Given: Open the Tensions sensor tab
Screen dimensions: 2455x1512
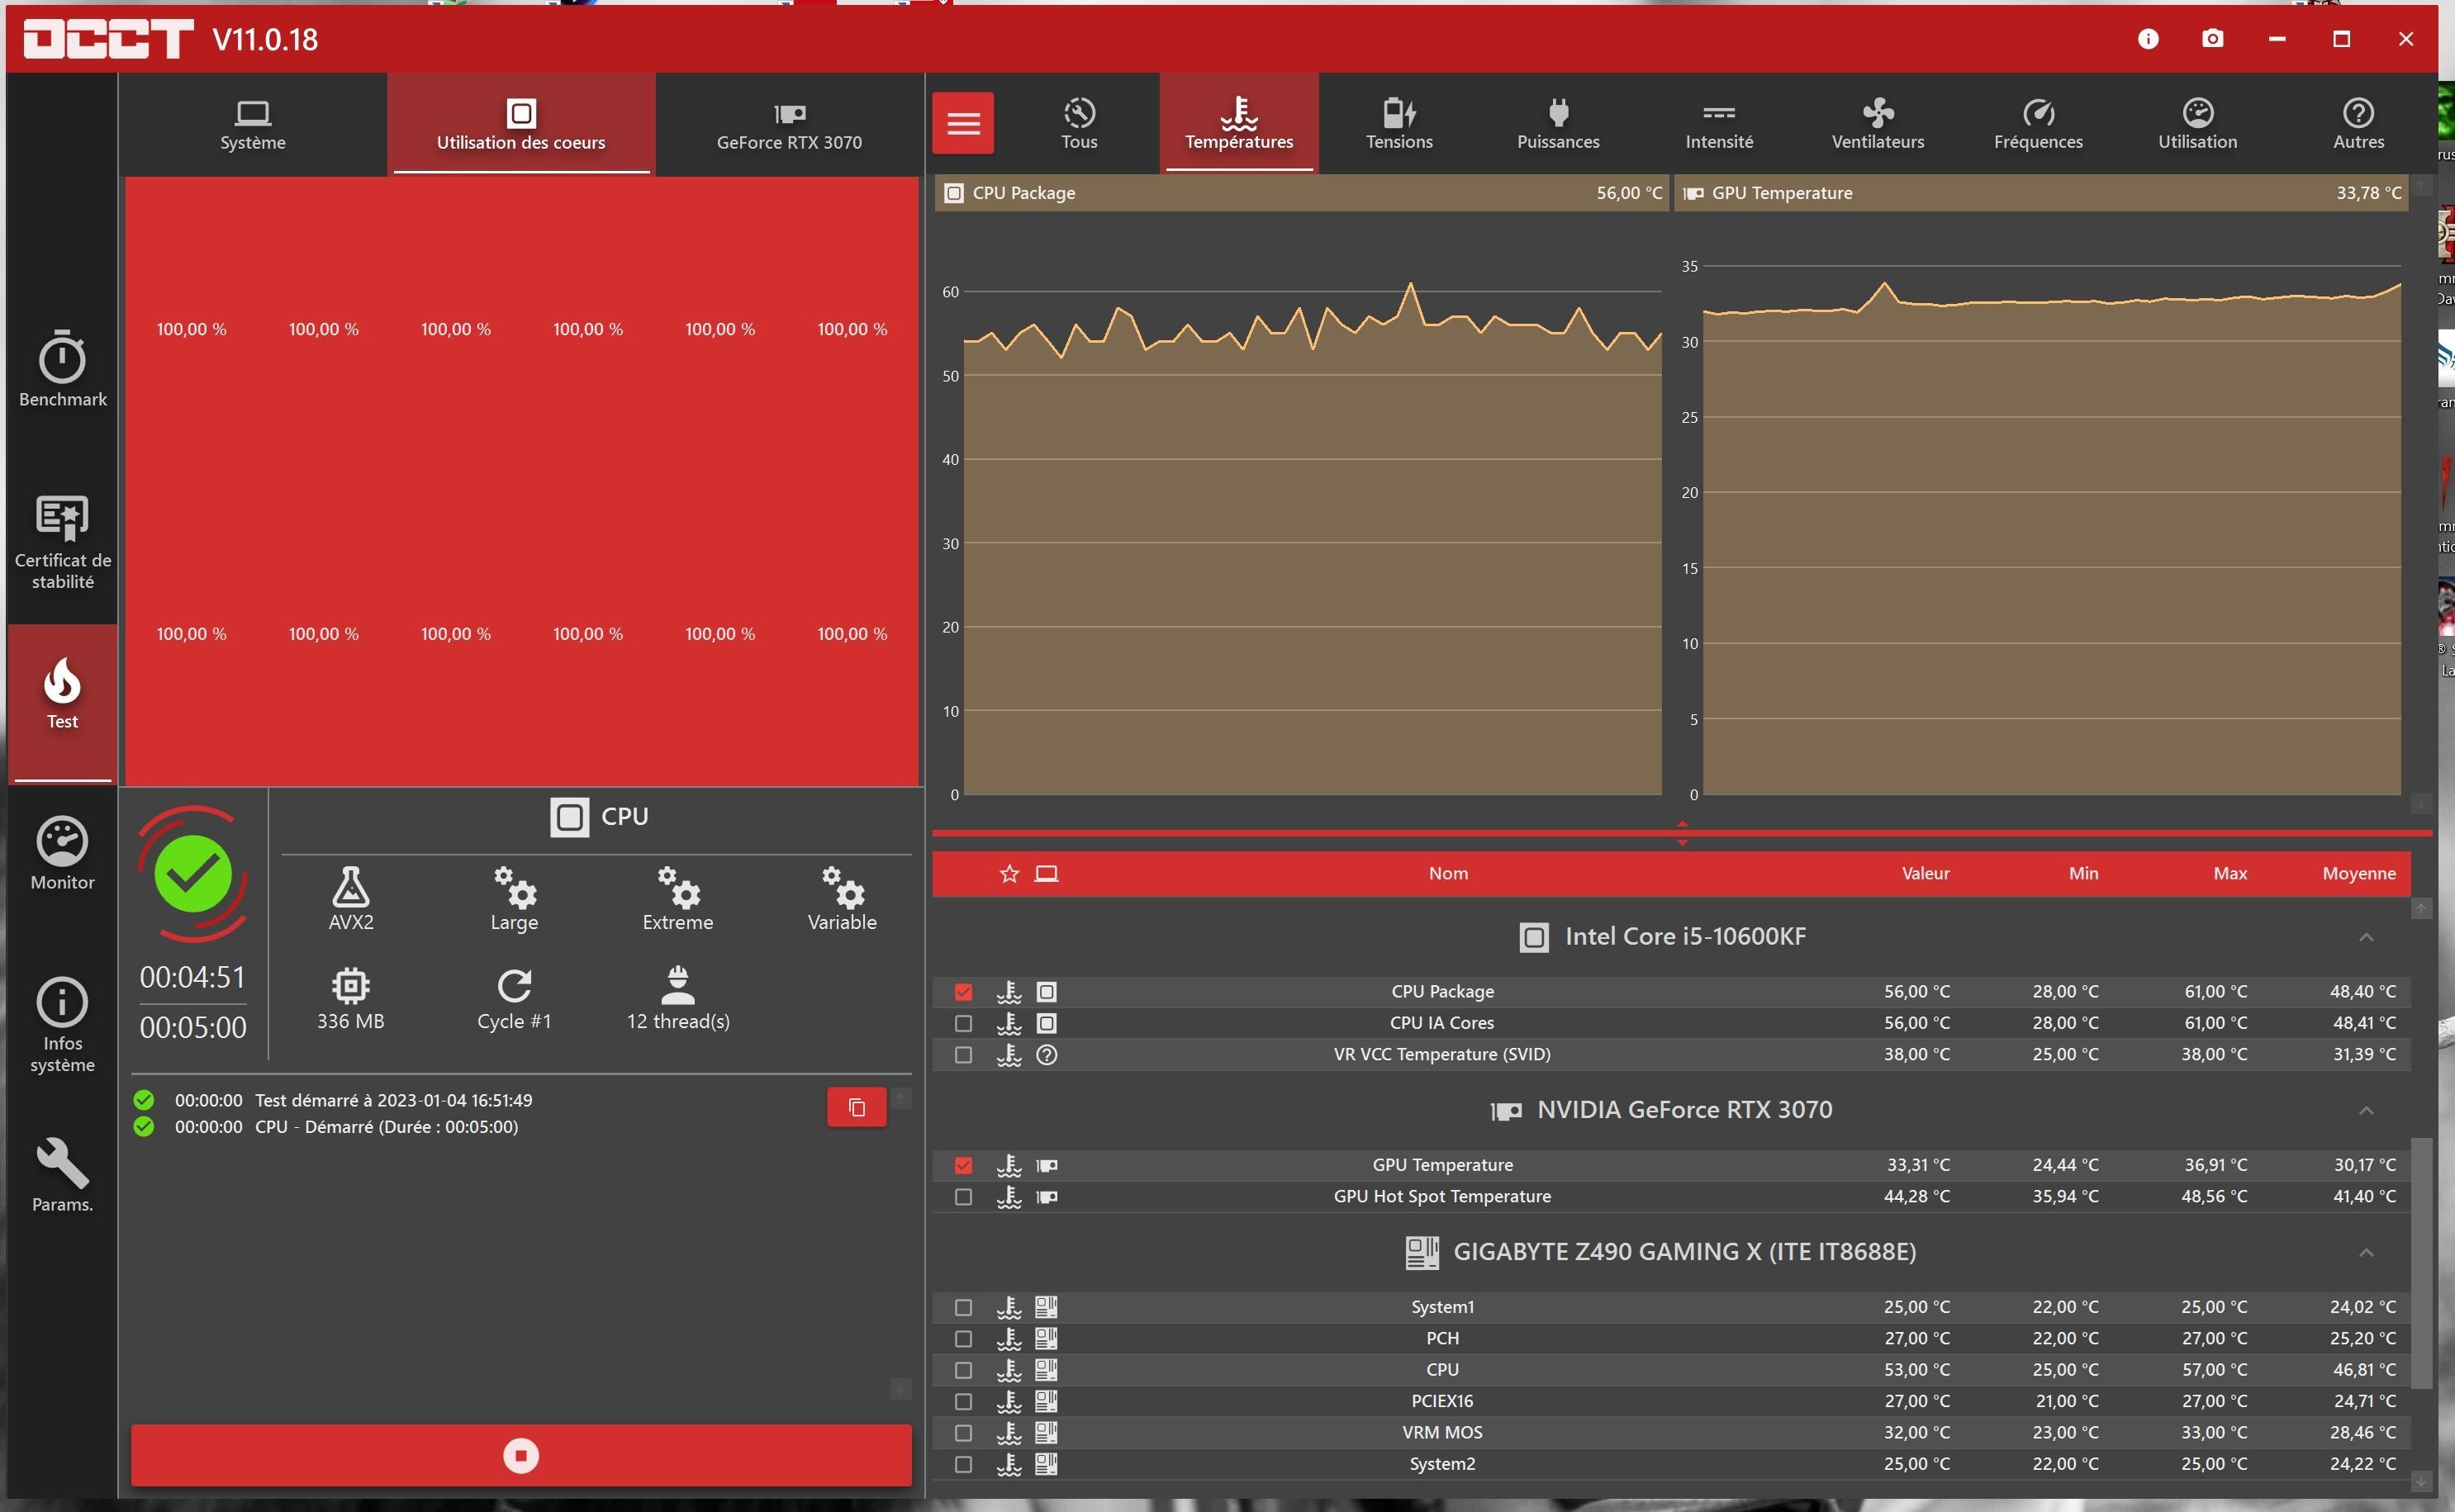Looking at the screenshot, I should (1399, 124).
